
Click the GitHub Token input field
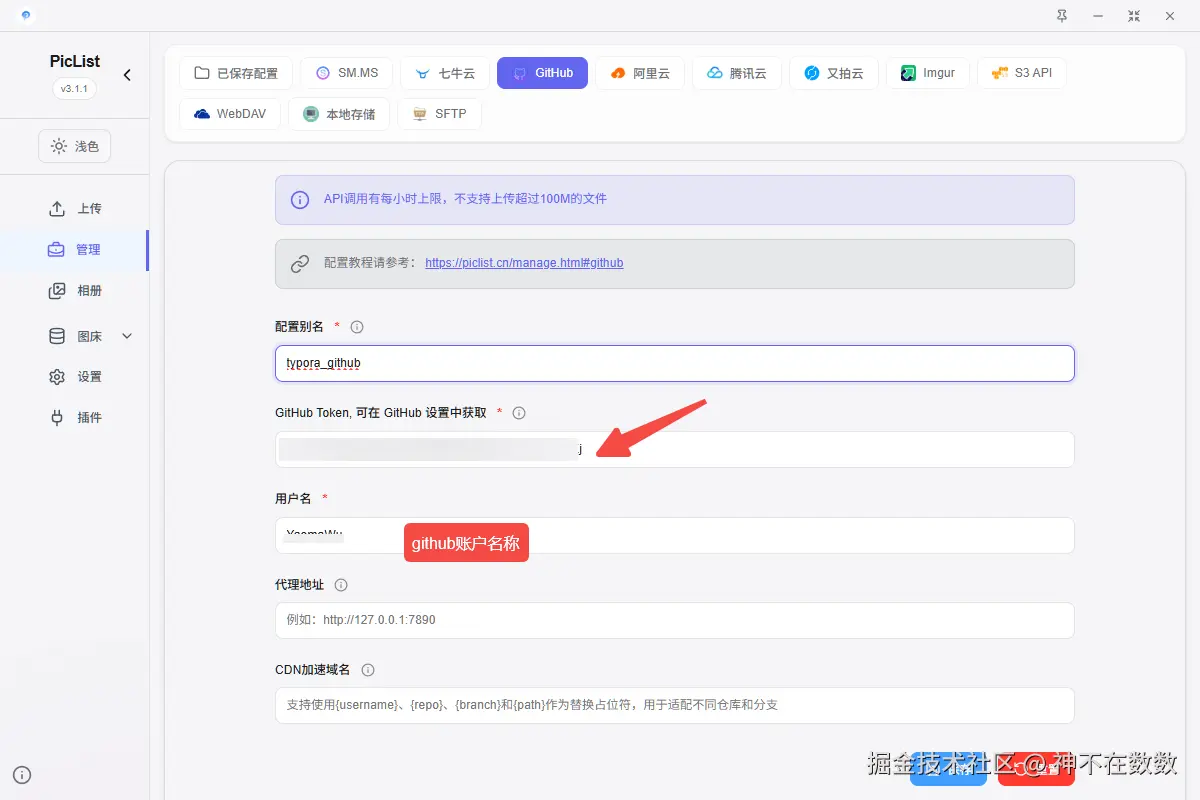675,449
